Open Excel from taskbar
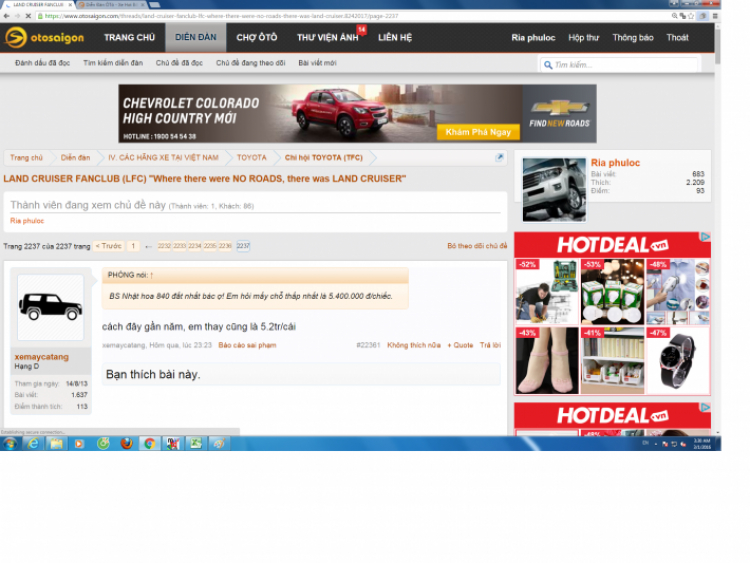Viewport: 750px width, 563px height. pyautogui.click(x=196, y=443)
